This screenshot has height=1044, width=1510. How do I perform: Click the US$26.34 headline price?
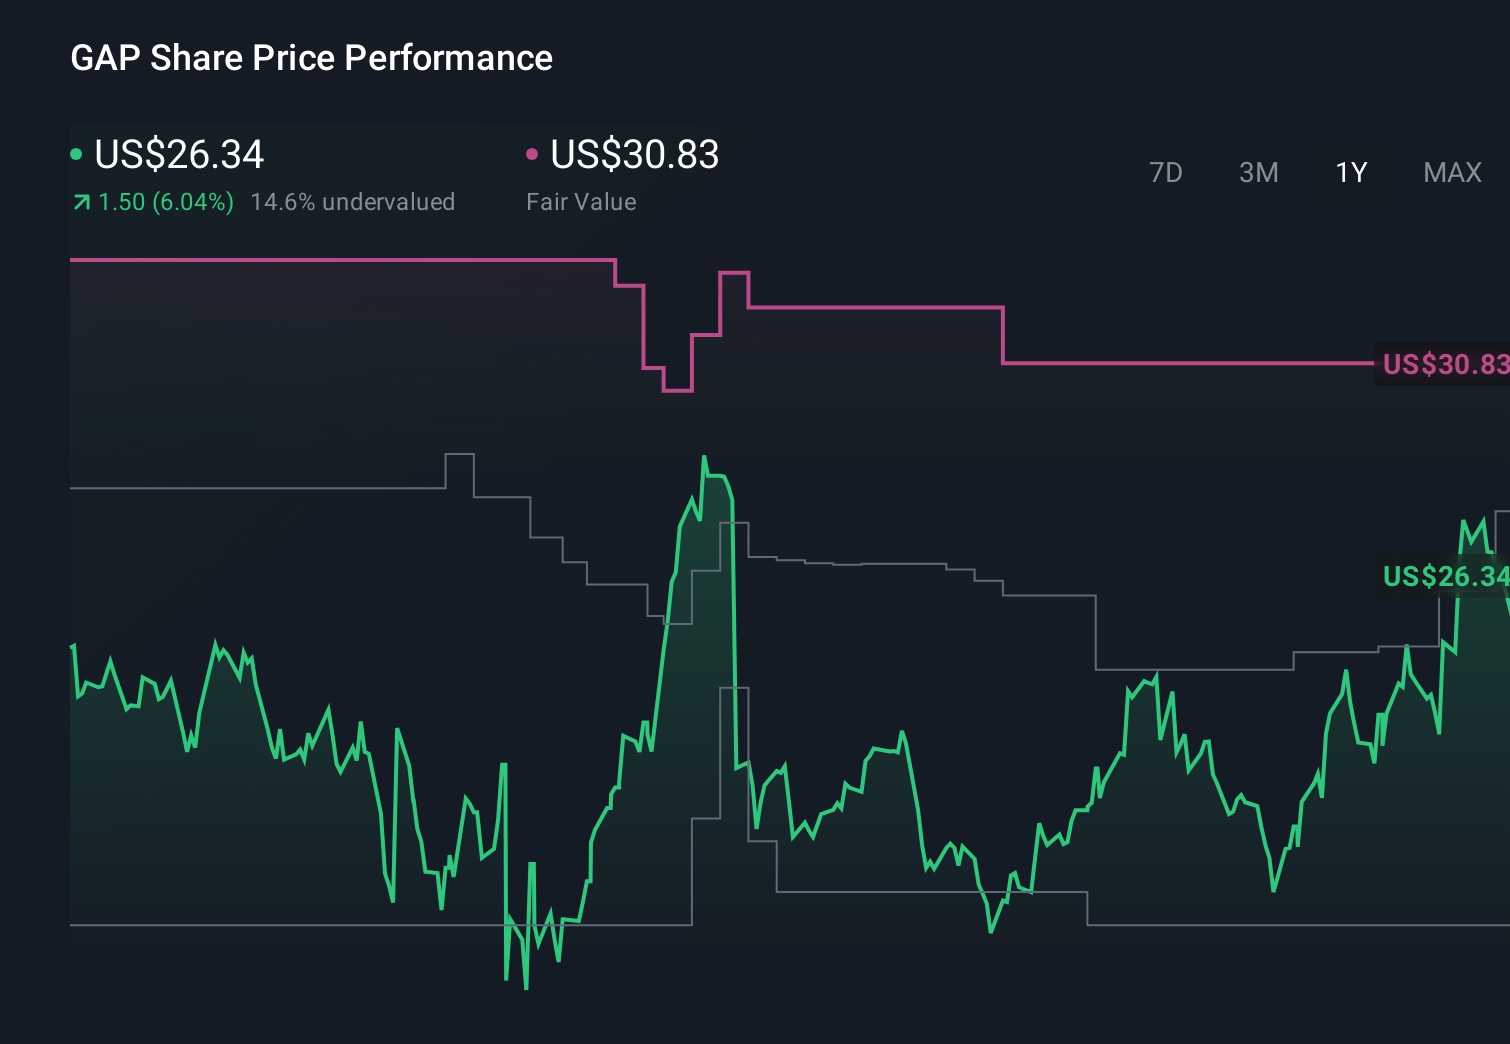pyautogui.click(x=178, y=155)
